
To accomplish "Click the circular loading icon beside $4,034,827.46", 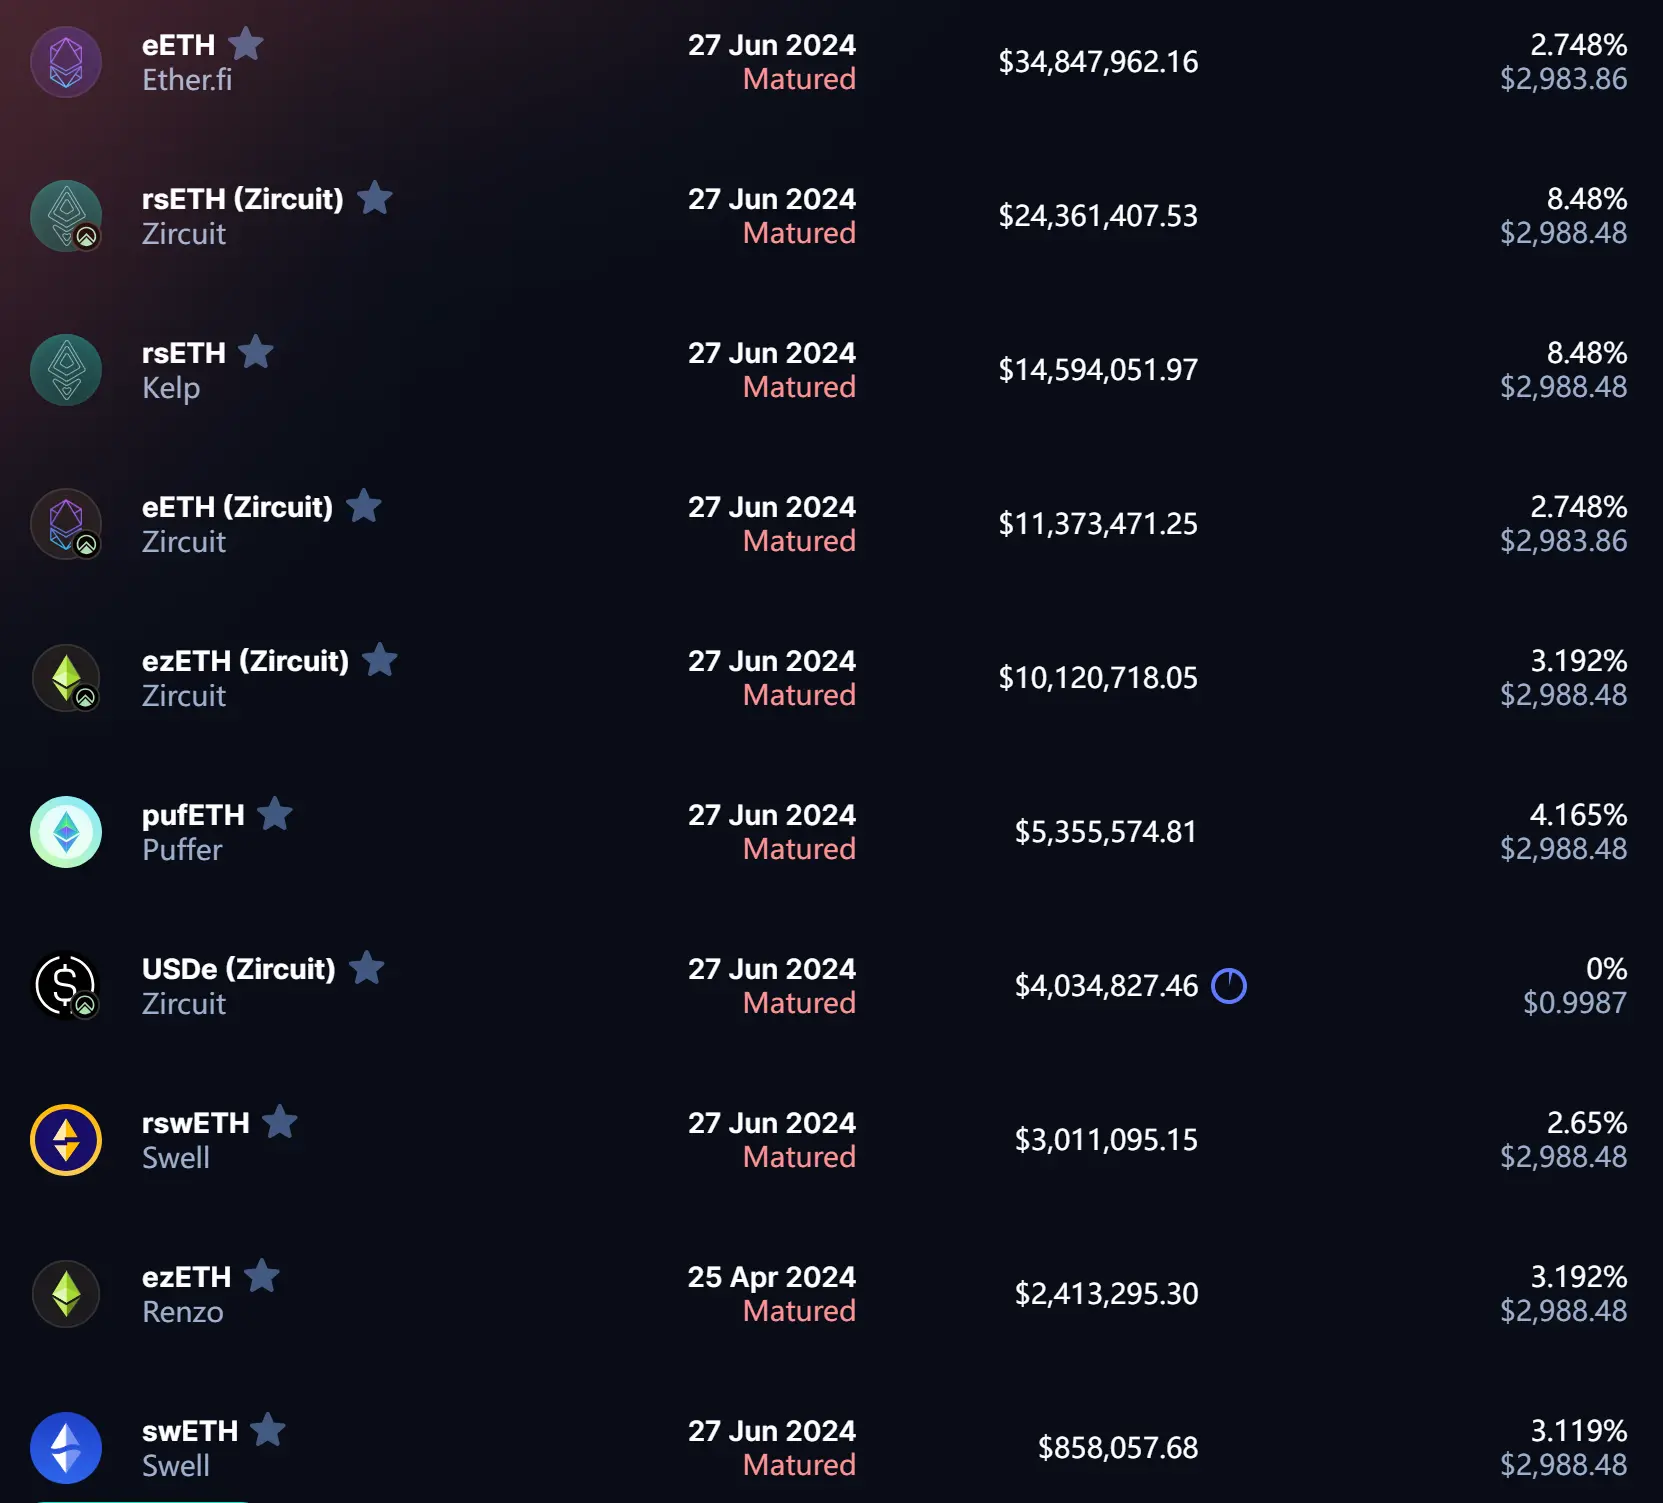I will click(x=1229, y=986).
